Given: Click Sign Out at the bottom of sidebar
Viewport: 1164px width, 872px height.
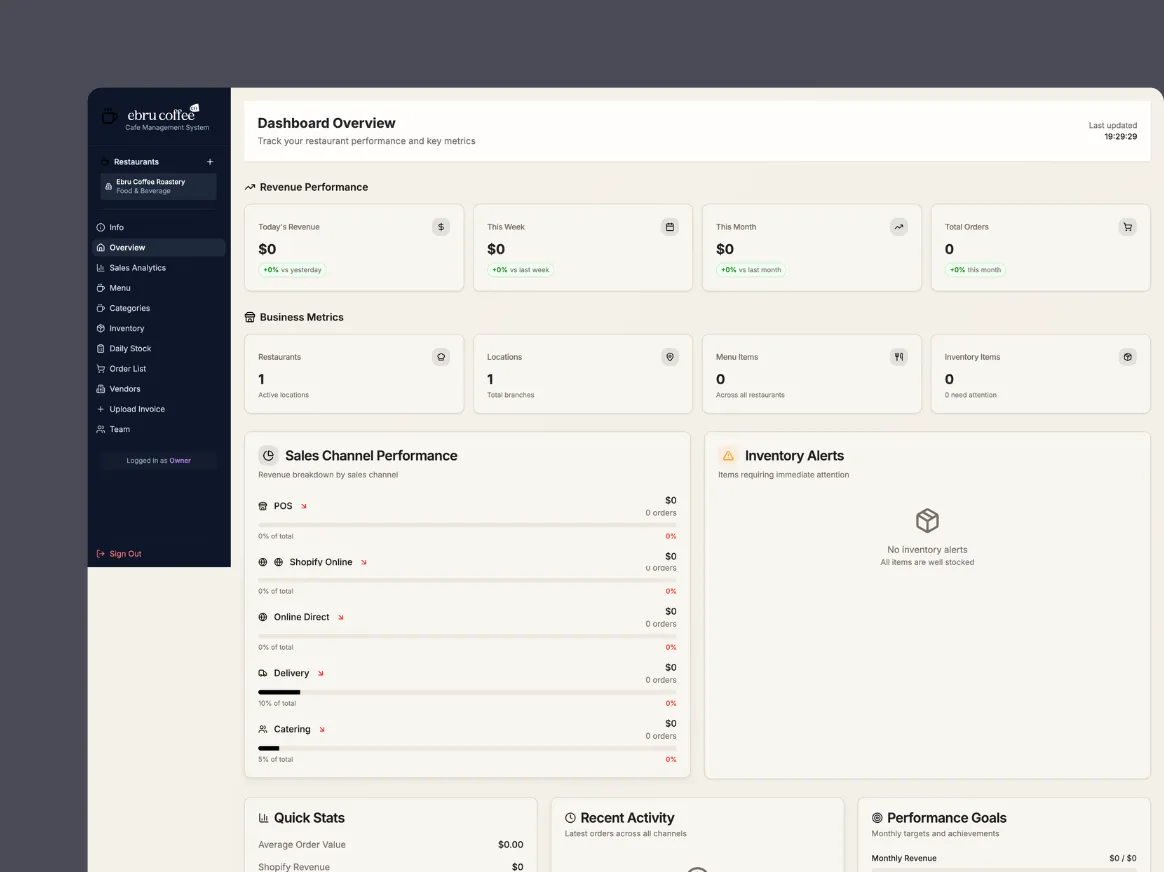Looking at the screenshot, I should [126, 553].
